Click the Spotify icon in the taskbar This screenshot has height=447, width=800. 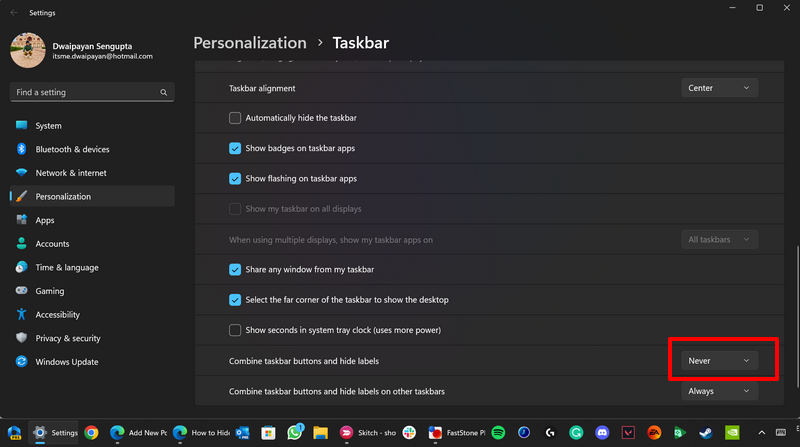click(498, 433)
